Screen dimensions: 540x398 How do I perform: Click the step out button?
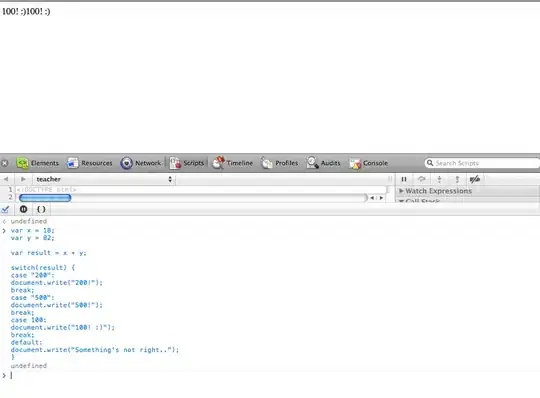(457, 179)
